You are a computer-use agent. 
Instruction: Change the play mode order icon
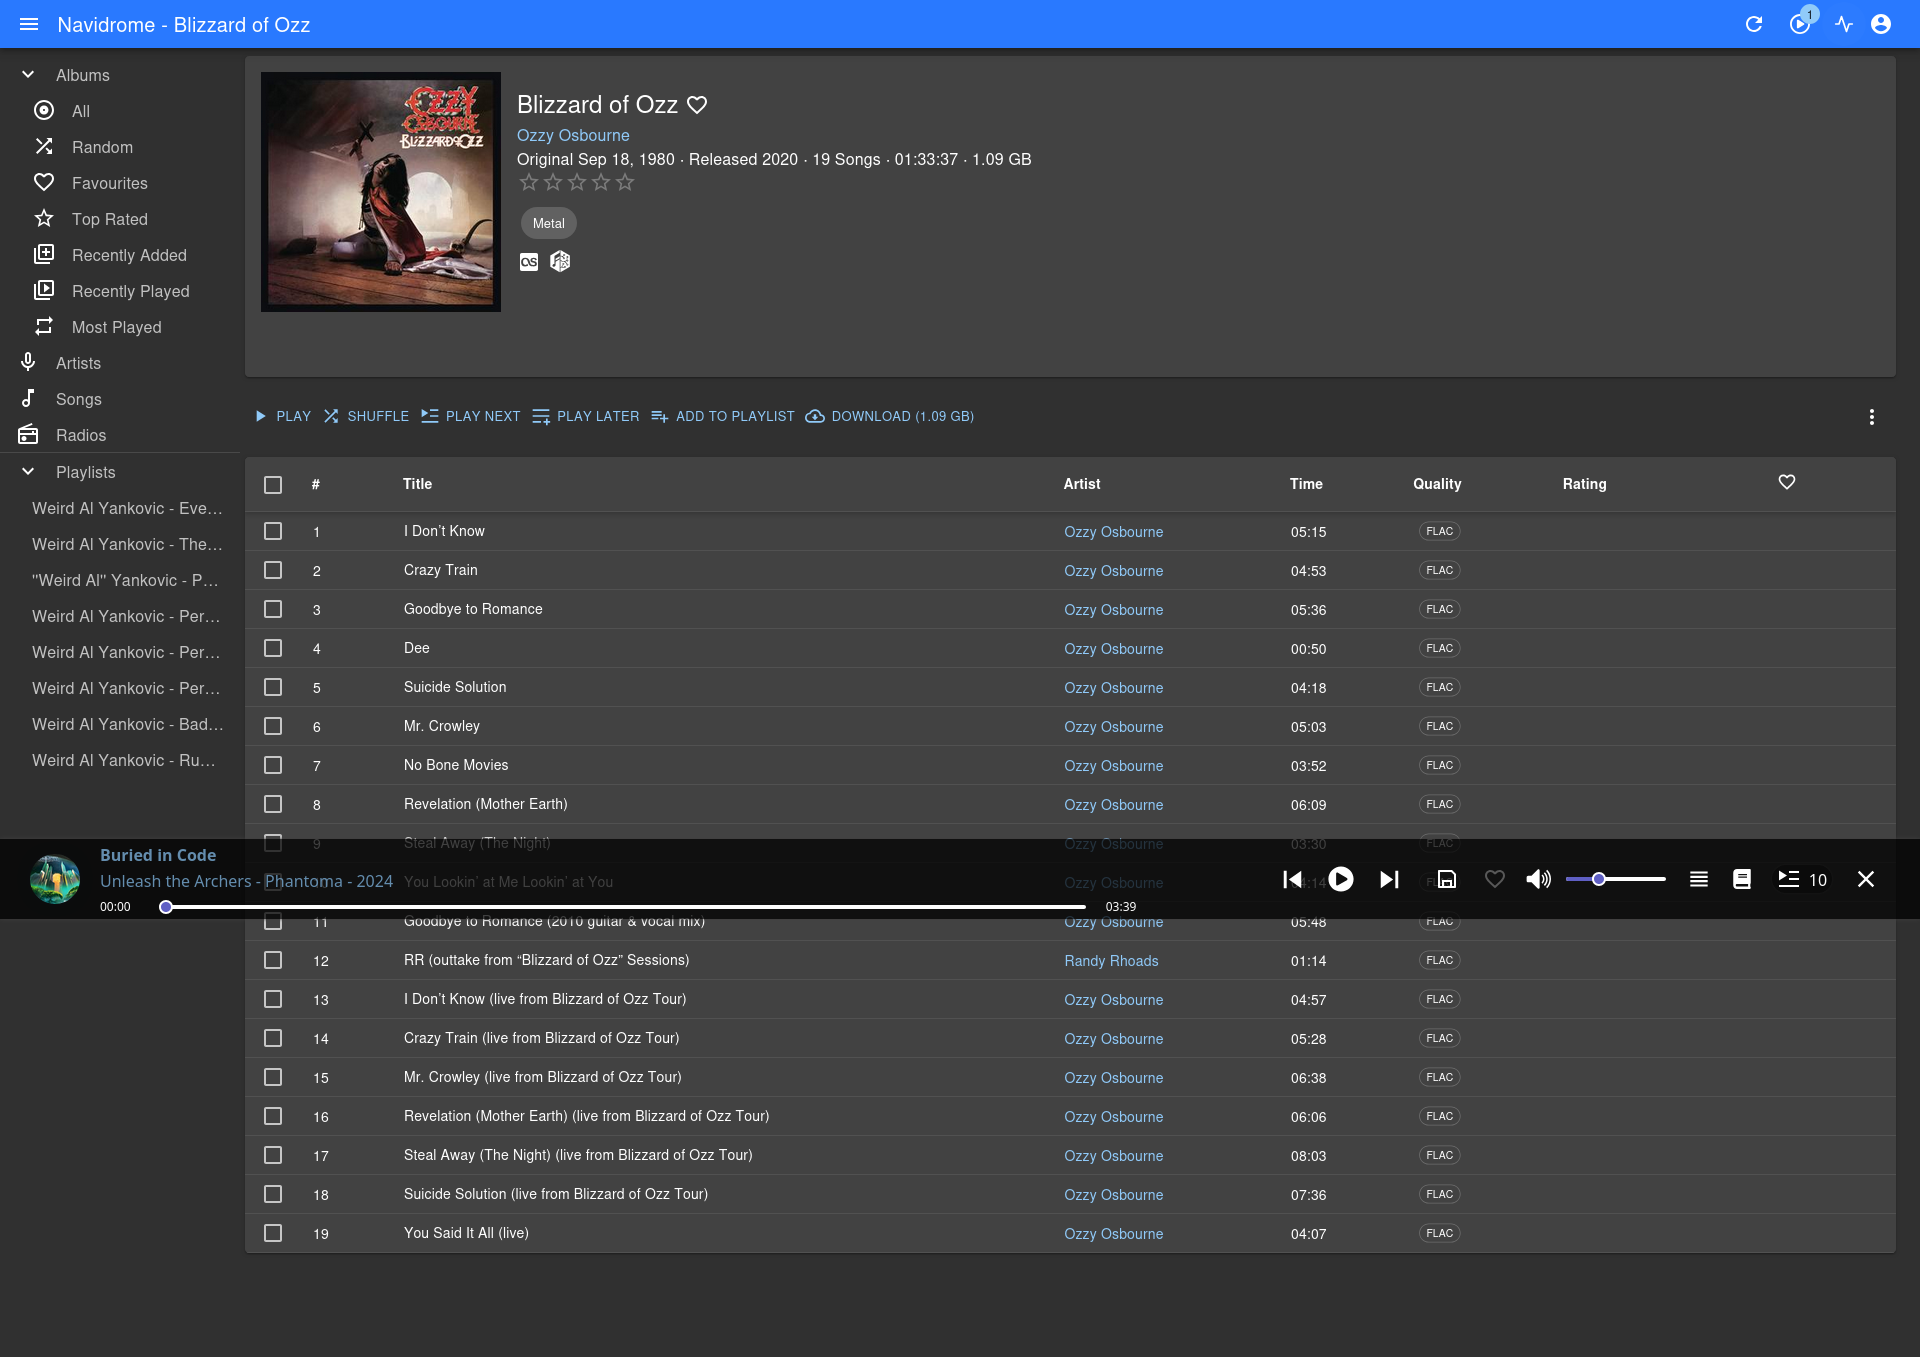click(x=1699, y=879)
